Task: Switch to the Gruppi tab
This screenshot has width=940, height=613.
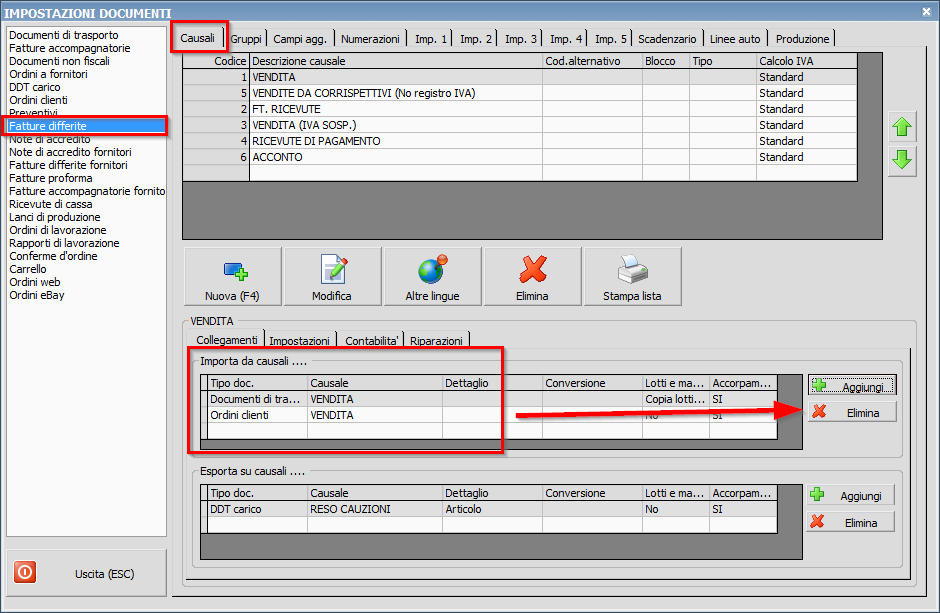Action: coord(246,39)
